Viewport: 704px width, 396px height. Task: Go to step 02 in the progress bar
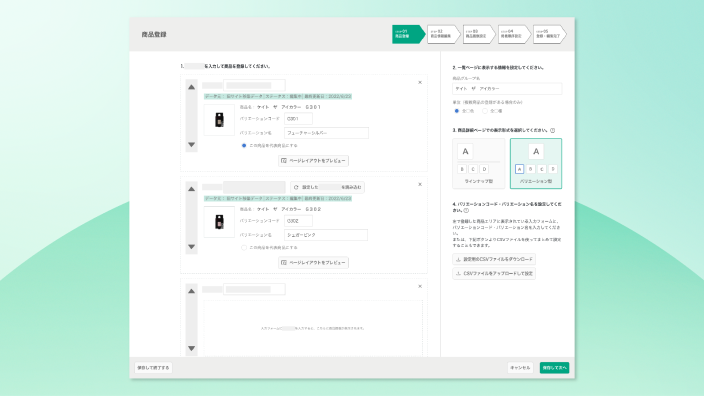point(443,34)
